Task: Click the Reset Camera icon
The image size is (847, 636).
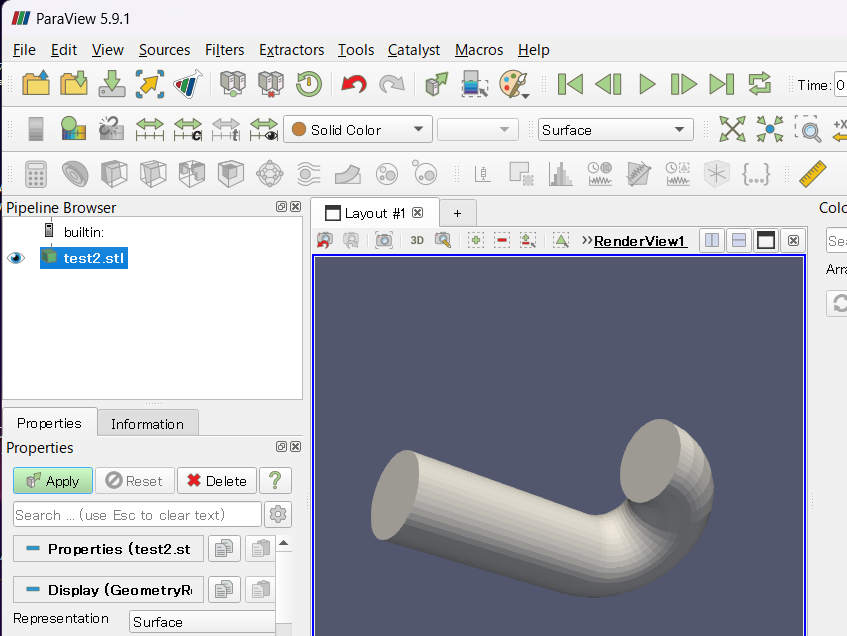Action: (x=733, y=129)
